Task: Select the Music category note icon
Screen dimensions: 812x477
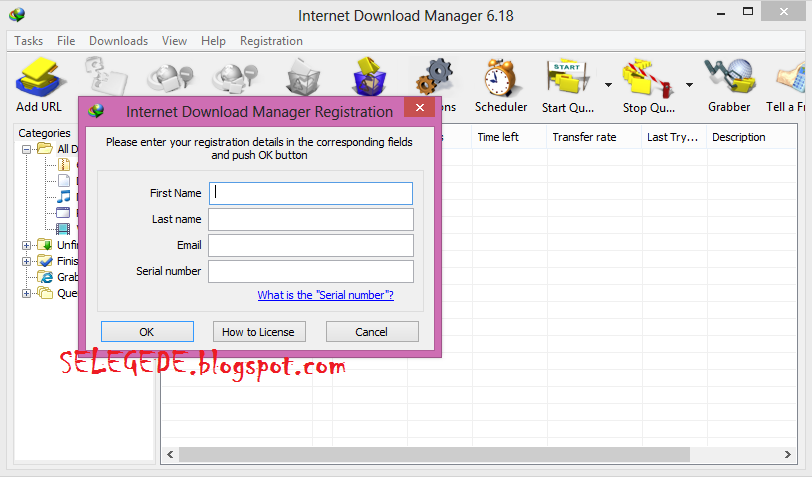Action: [64, 196]
